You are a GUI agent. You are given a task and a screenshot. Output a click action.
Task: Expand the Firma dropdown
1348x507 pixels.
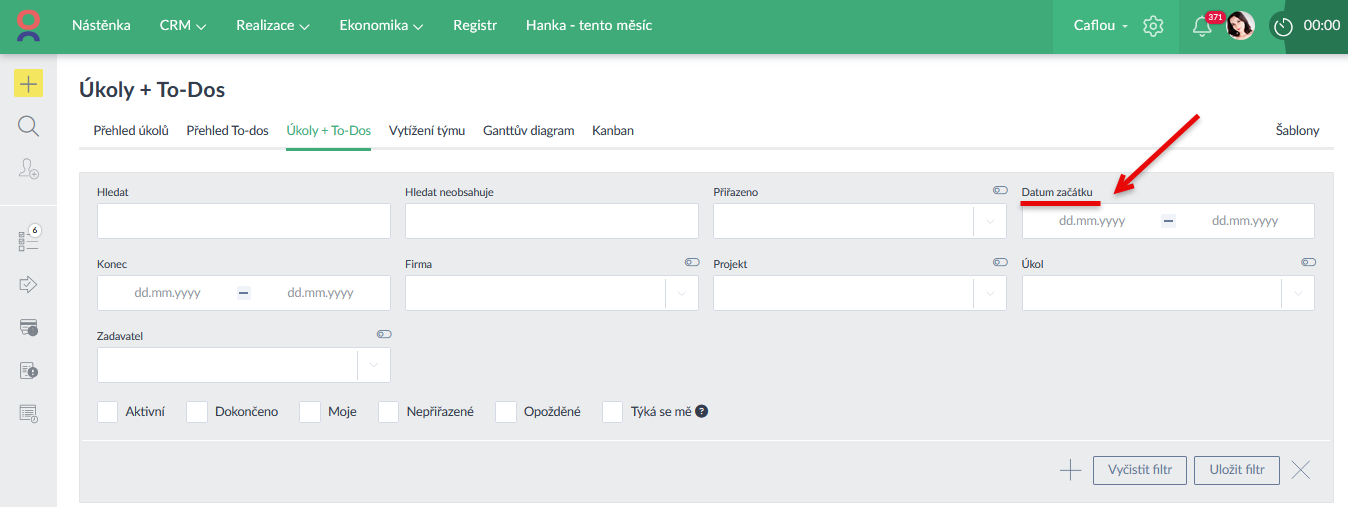(682, 293)
